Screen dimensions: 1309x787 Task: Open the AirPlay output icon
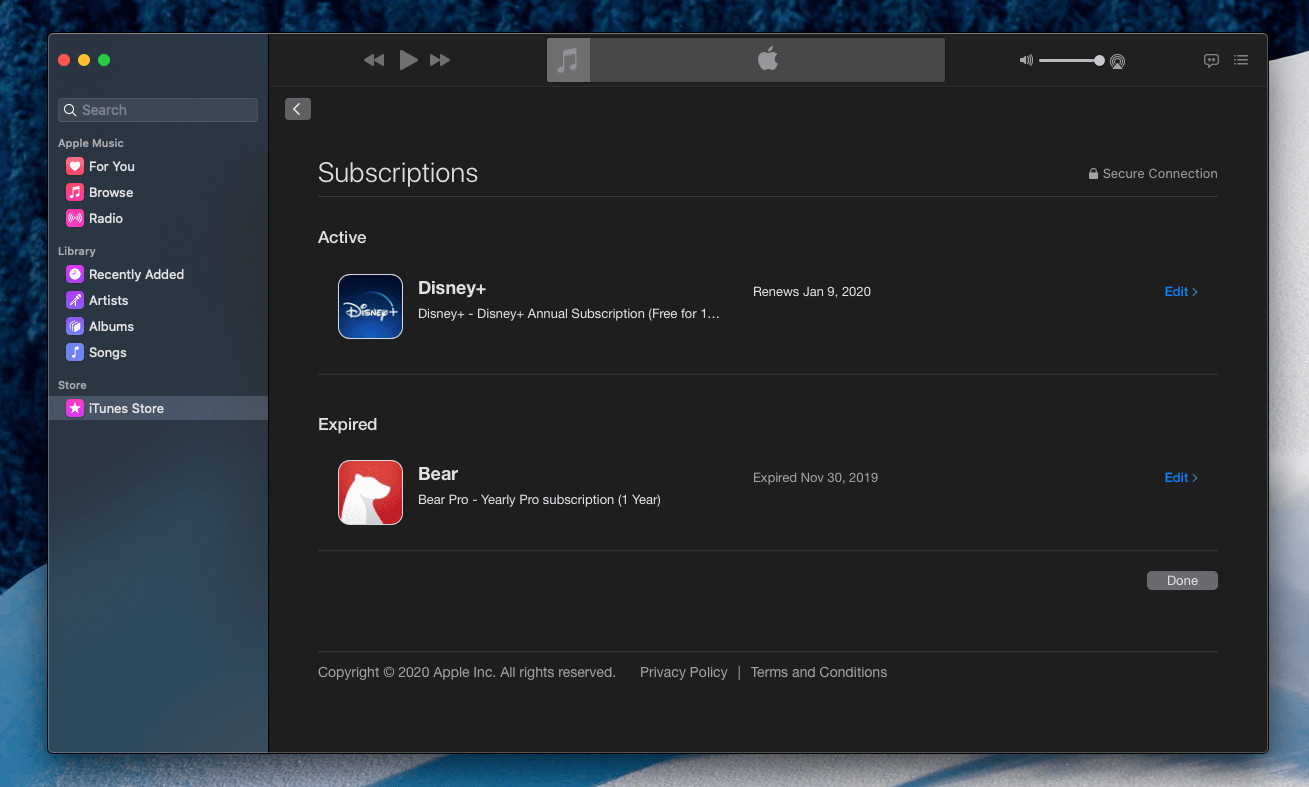tap(1117, 61)
